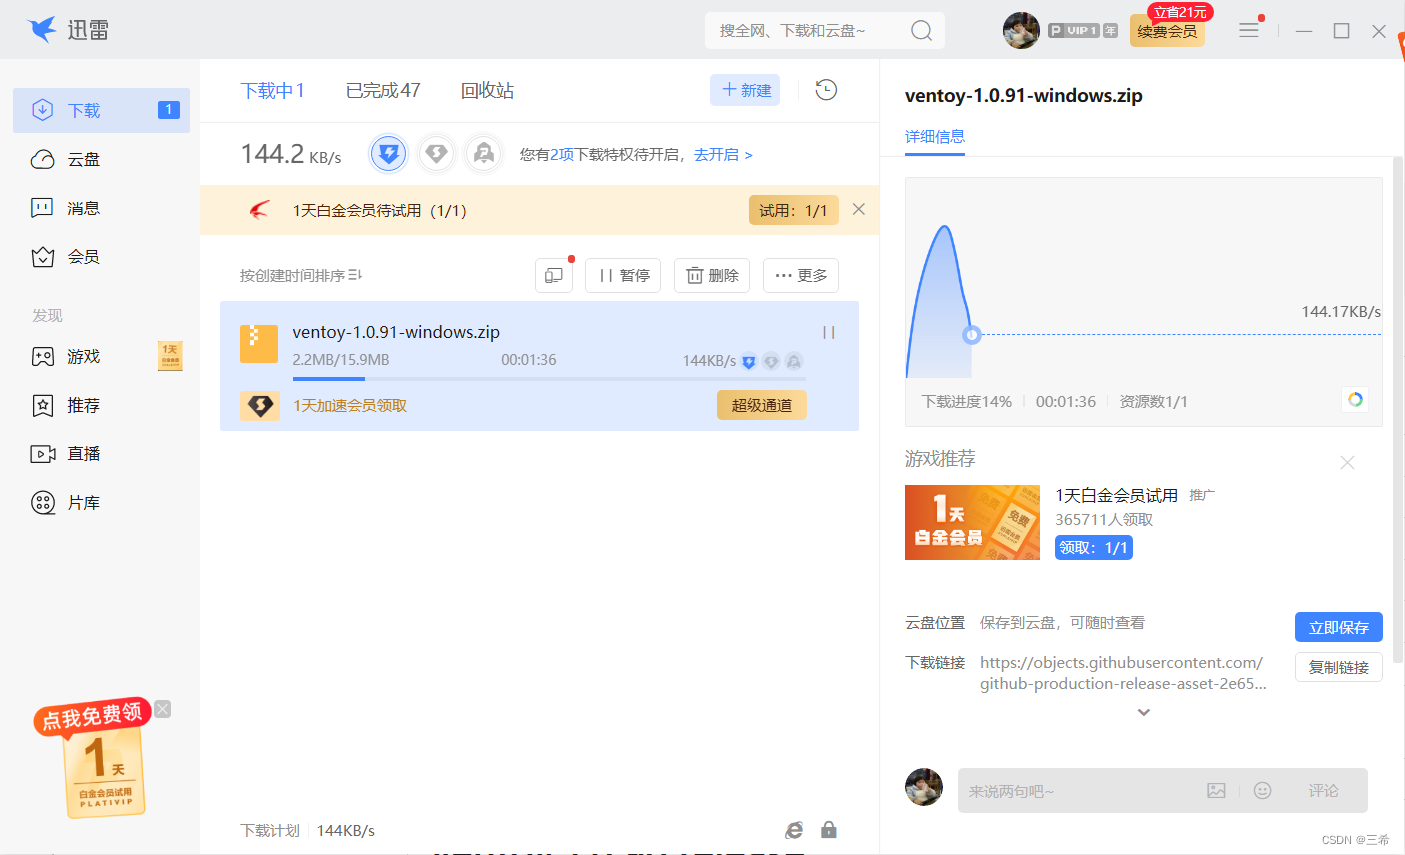Click the zip file icon of ventoy

click(x=259, y=343)
